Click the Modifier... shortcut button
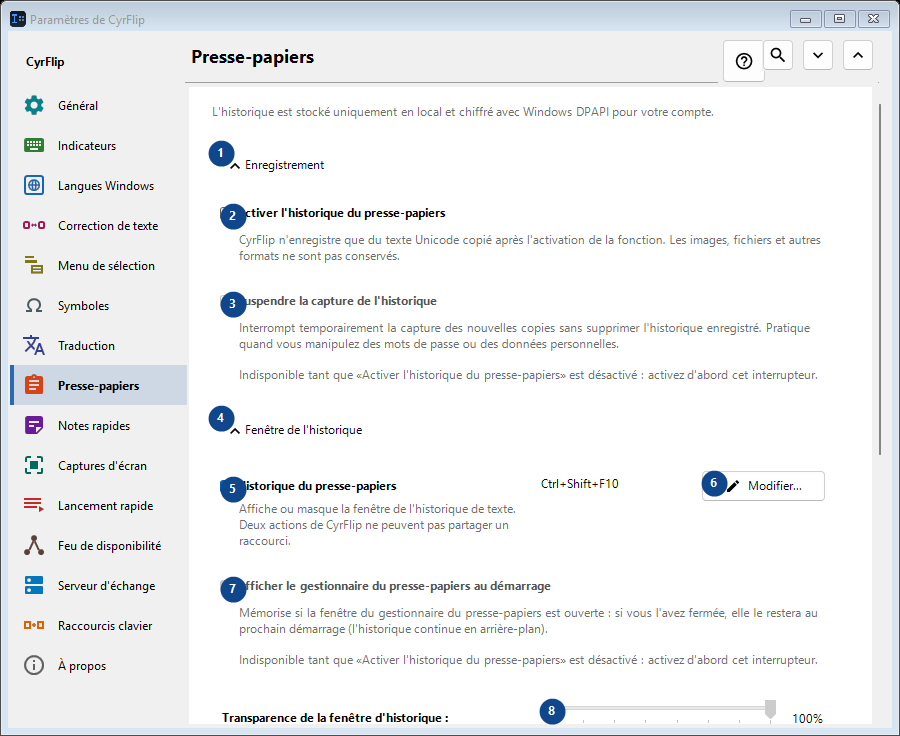 [763, 486]
